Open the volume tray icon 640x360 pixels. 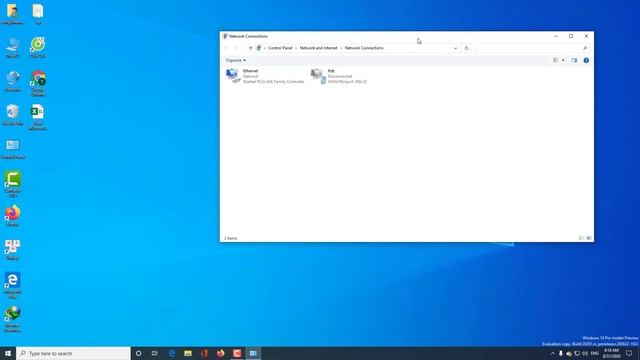pyautogui.click(x=585, y=353)
